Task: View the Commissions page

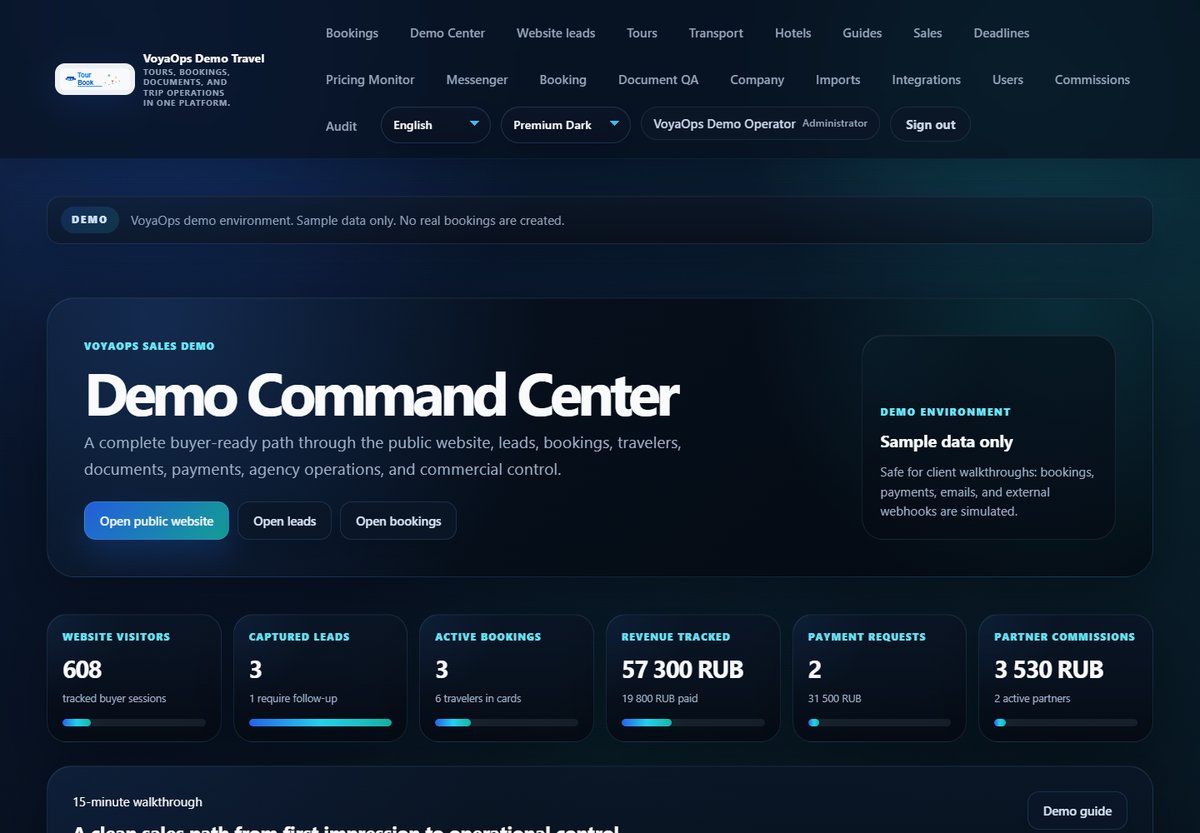Action: [1092, 80]
